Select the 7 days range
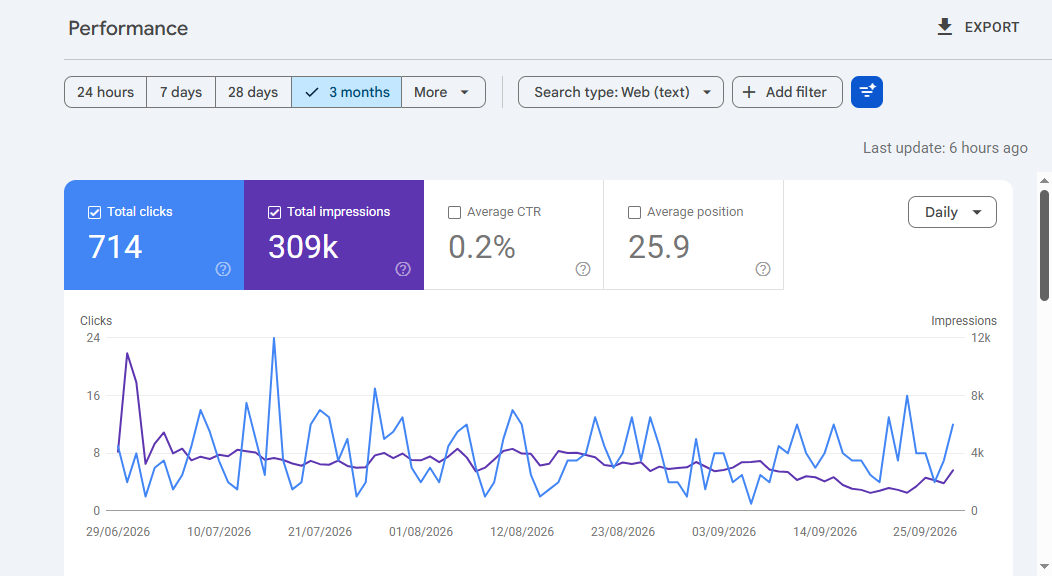The height and width of the screenshot is (576, 1052). click(x=180, y=93)
